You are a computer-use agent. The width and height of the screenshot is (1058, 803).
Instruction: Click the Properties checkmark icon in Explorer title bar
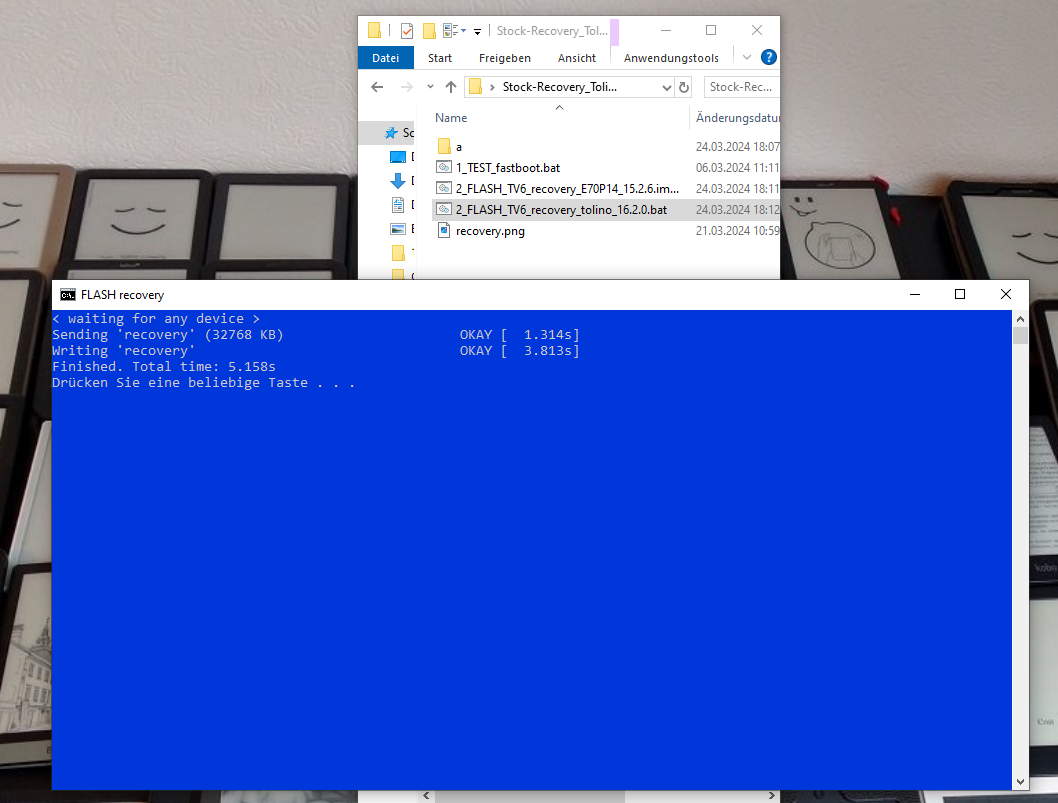406,30
